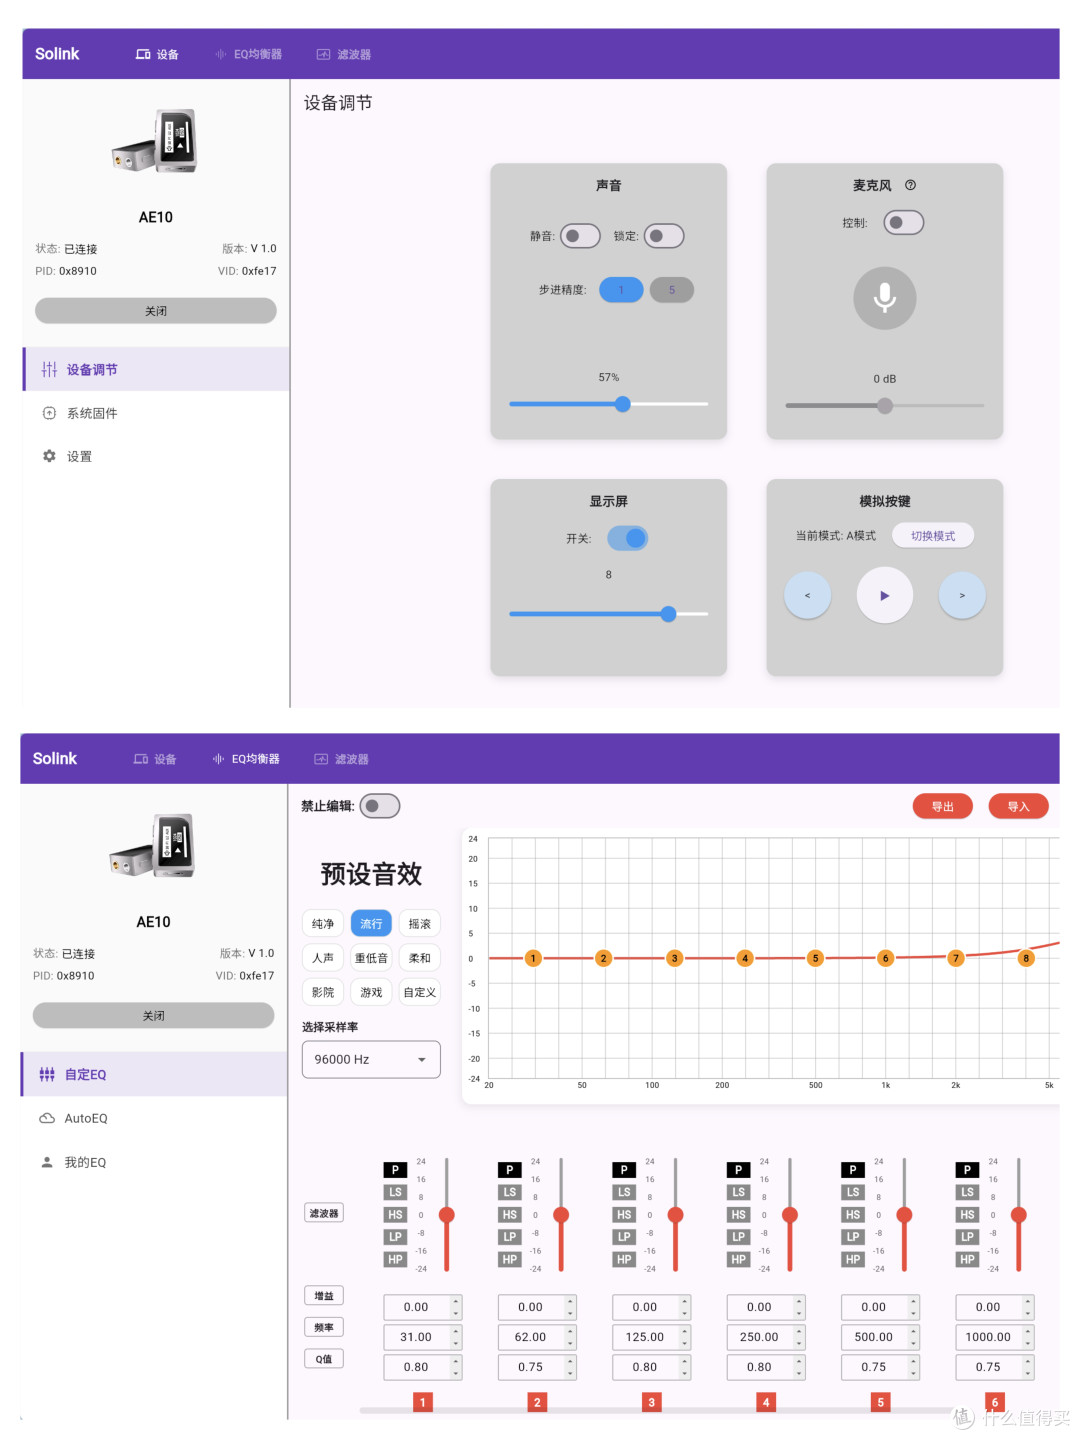
Task: Open the 96000 Hz sample rate dropdown
Action: click(371, 1059)
